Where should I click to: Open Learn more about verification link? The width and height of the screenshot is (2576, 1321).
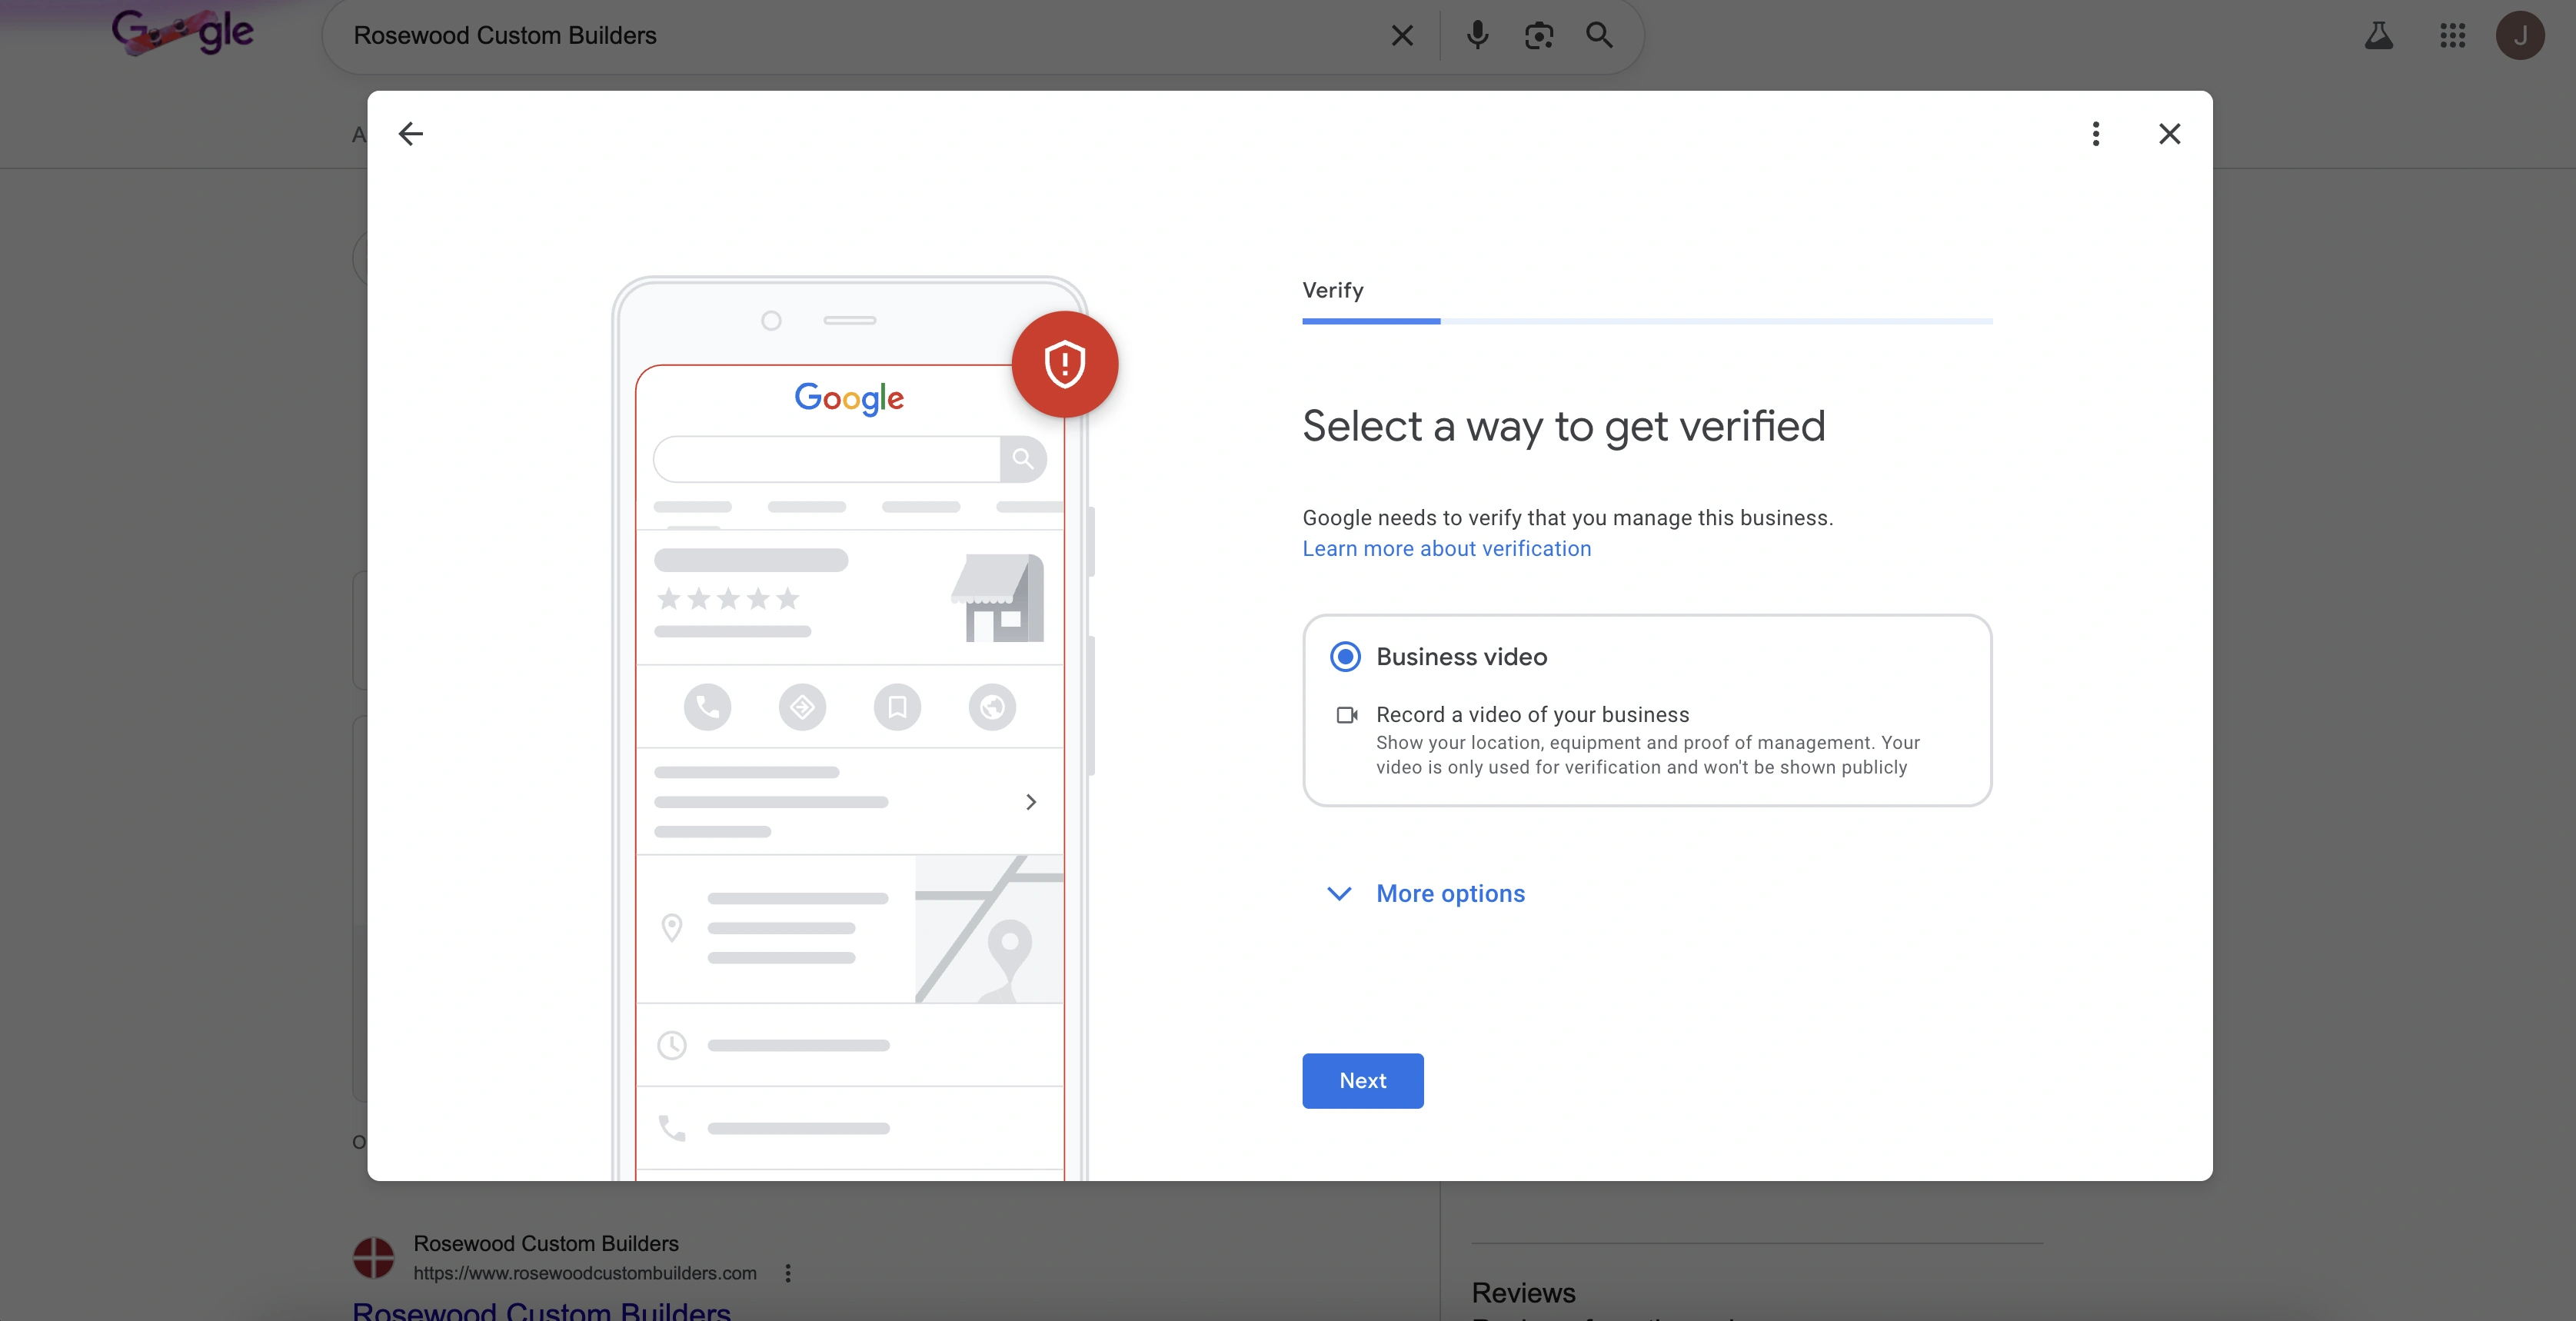point(1446,549)
